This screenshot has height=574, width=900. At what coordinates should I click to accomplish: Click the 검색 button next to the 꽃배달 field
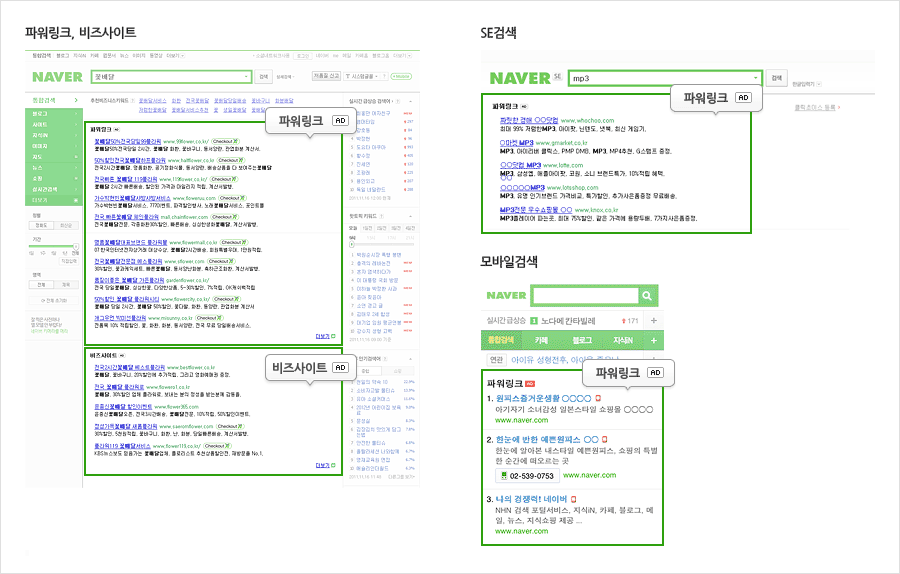pos(263,77)
